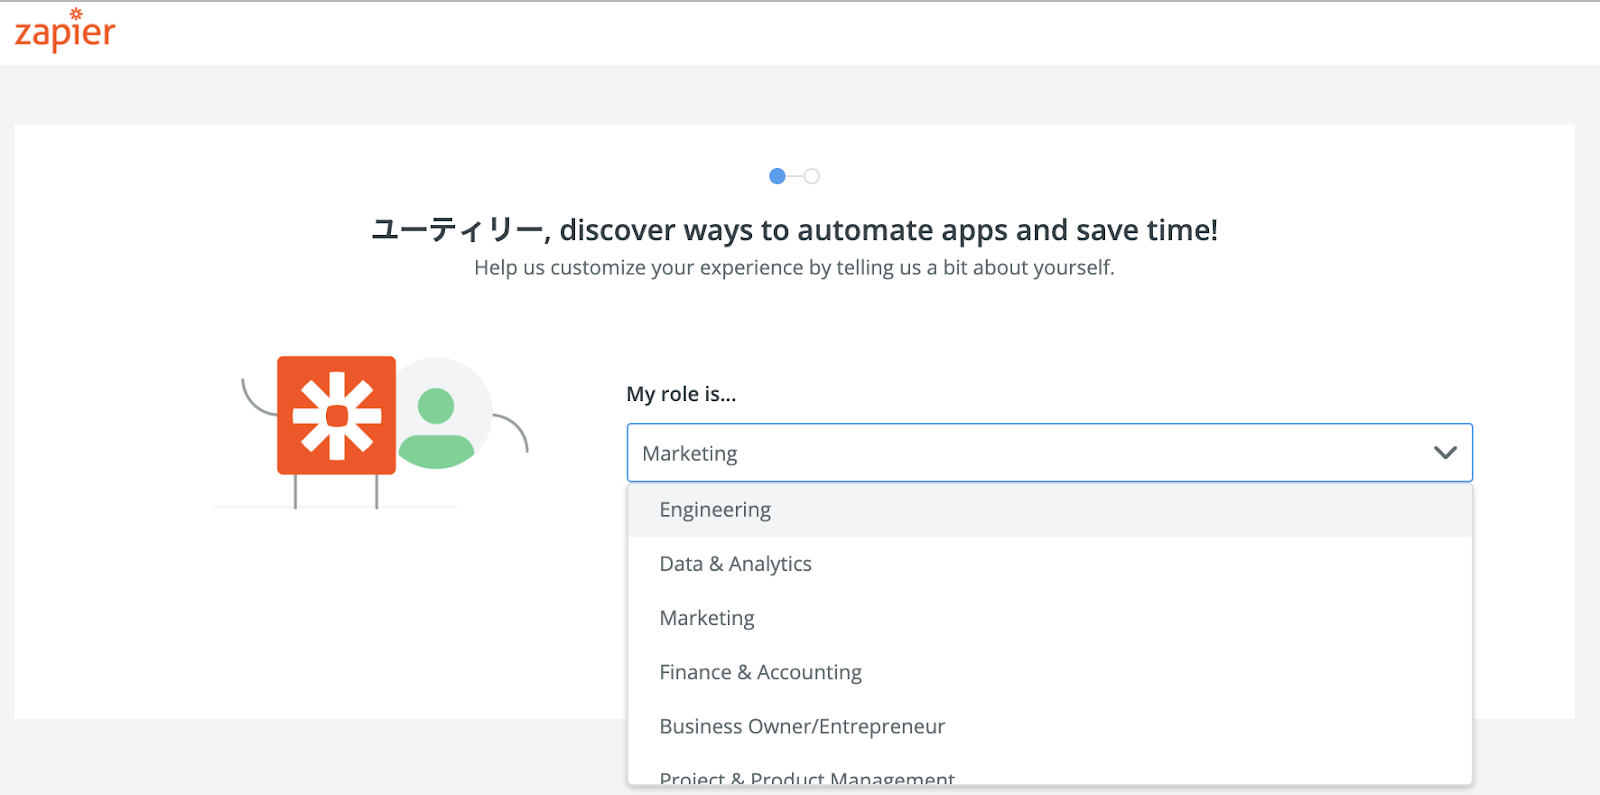Screen dimensions: 1600x795
Task: Click the orange Zapier asterisk mascot illustration
Action: pyautogui.click(x=336, y=415)
